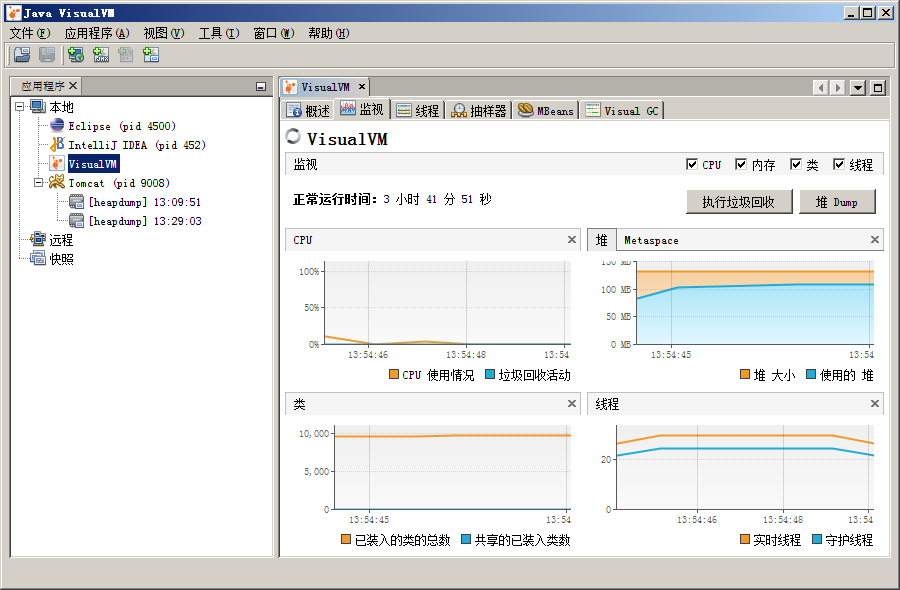Click the last toolbar icon after coredump
The image size is (900, 590).
click(151, 55)
